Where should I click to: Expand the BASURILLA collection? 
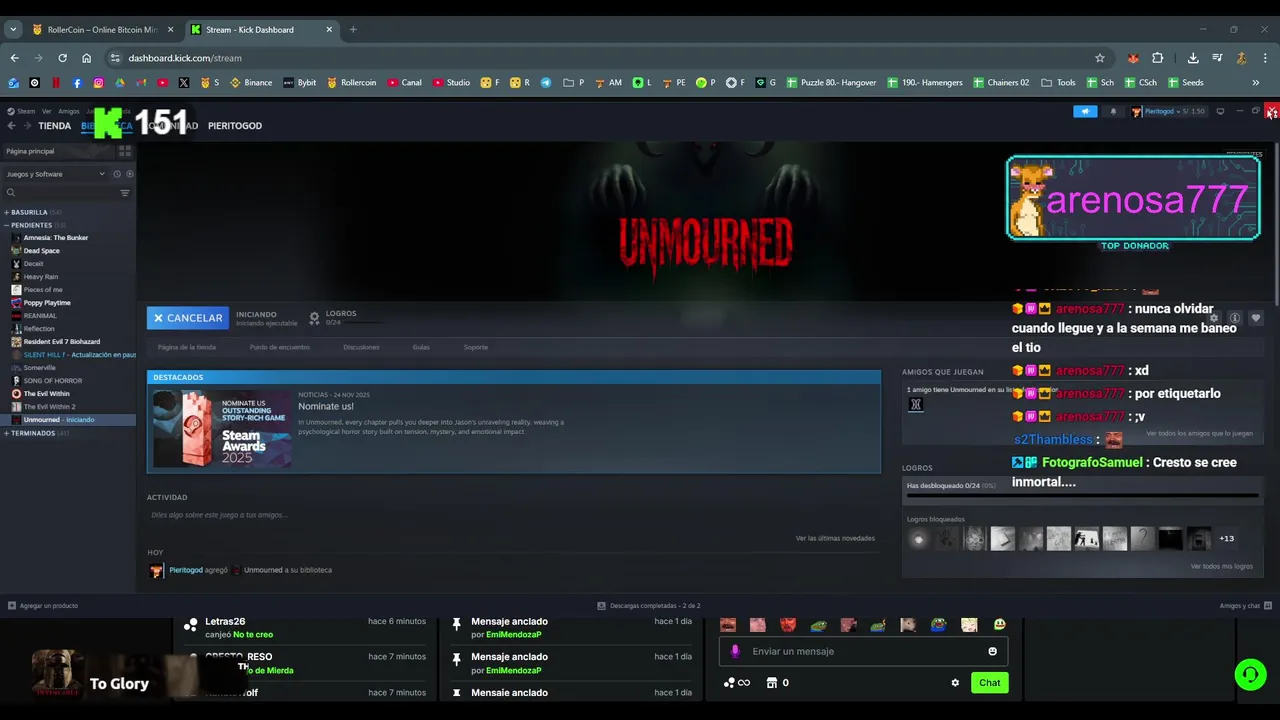coord(35,212)
